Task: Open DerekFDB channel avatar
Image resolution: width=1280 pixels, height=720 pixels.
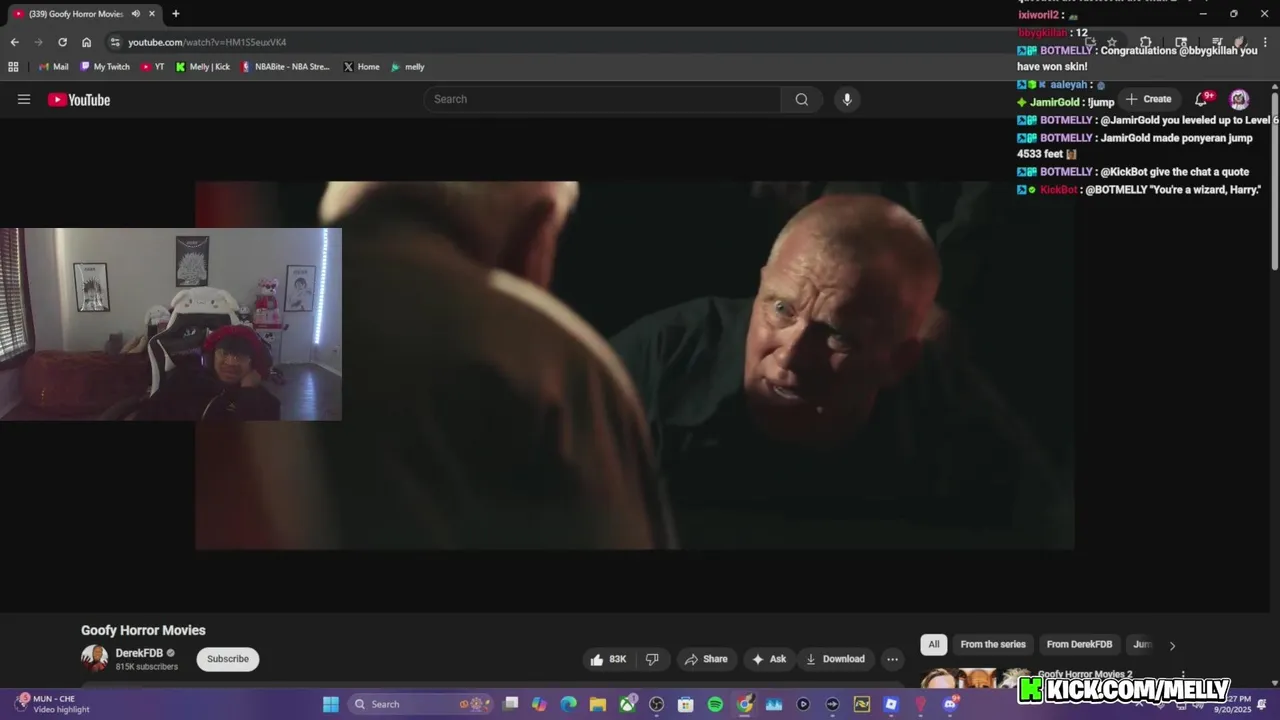Action: click(94, 658)
